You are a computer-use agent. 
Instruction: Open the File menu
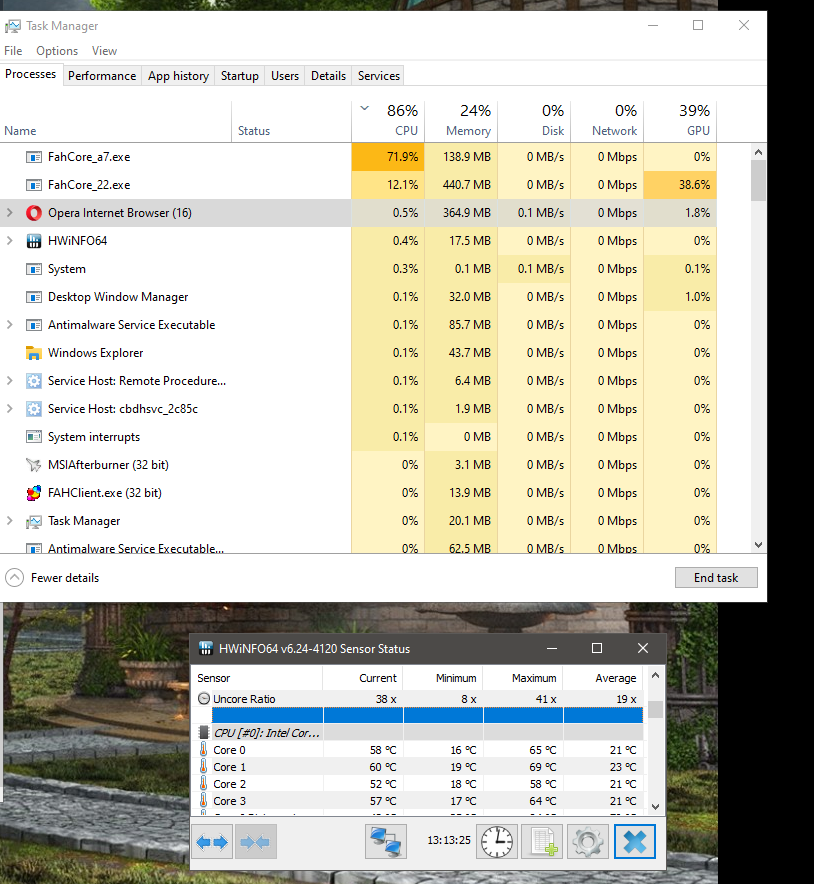(13, 51)
